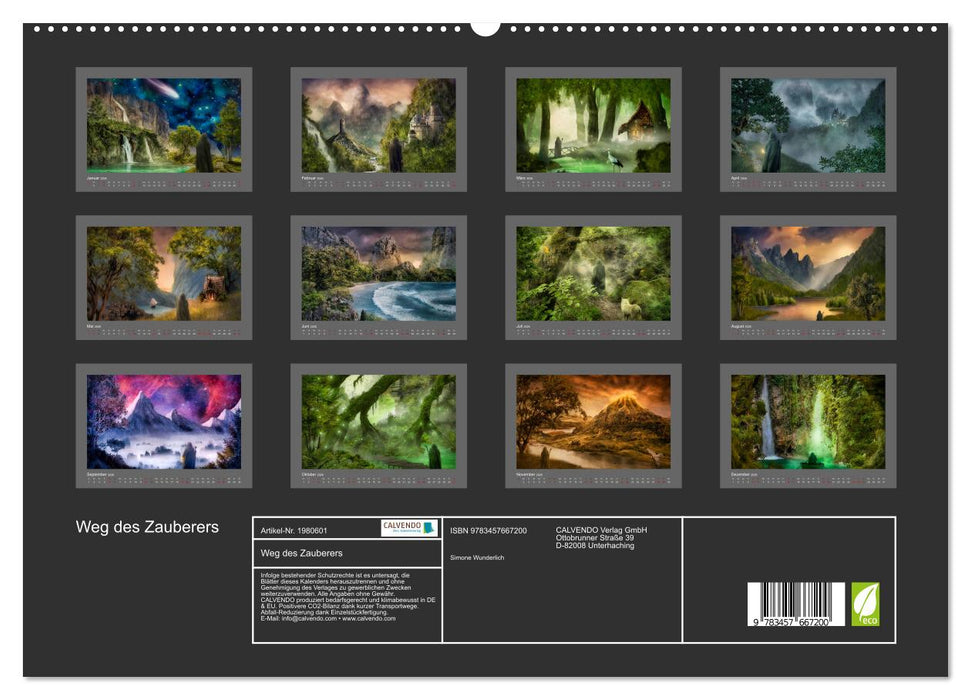Click the calendar hanging hole notch
This screenshot has width=971, height=700.
coord(485,27)
